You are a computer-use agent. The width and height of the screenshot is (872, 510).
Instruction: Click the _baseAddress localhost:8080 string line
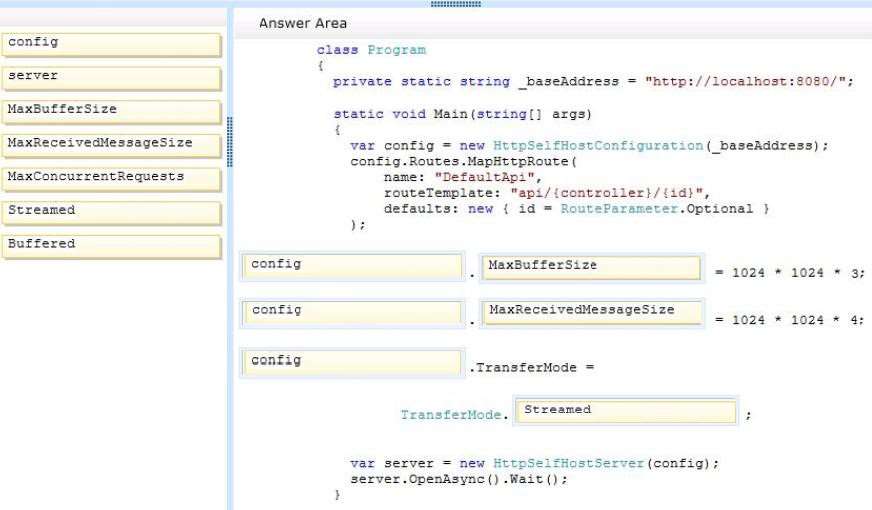pos(593,82)
